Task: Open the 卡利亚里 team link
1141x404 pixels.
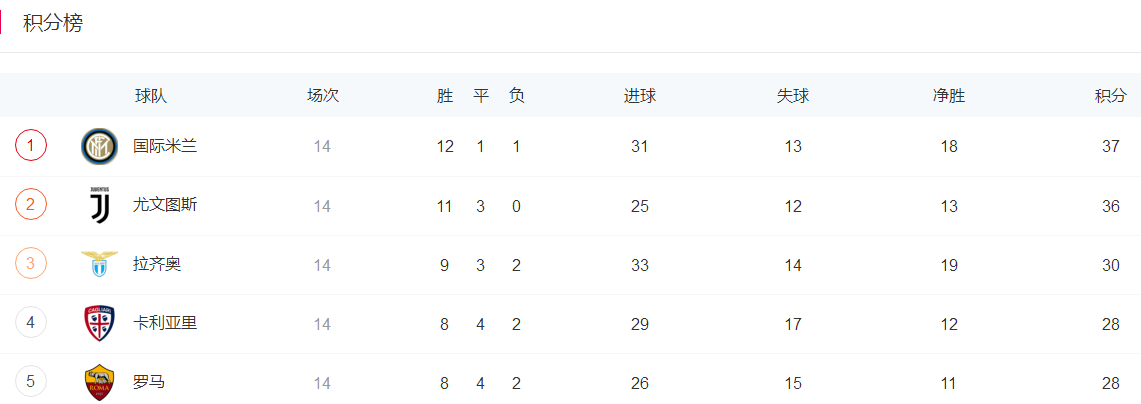Action: click(x=165, y=323)
